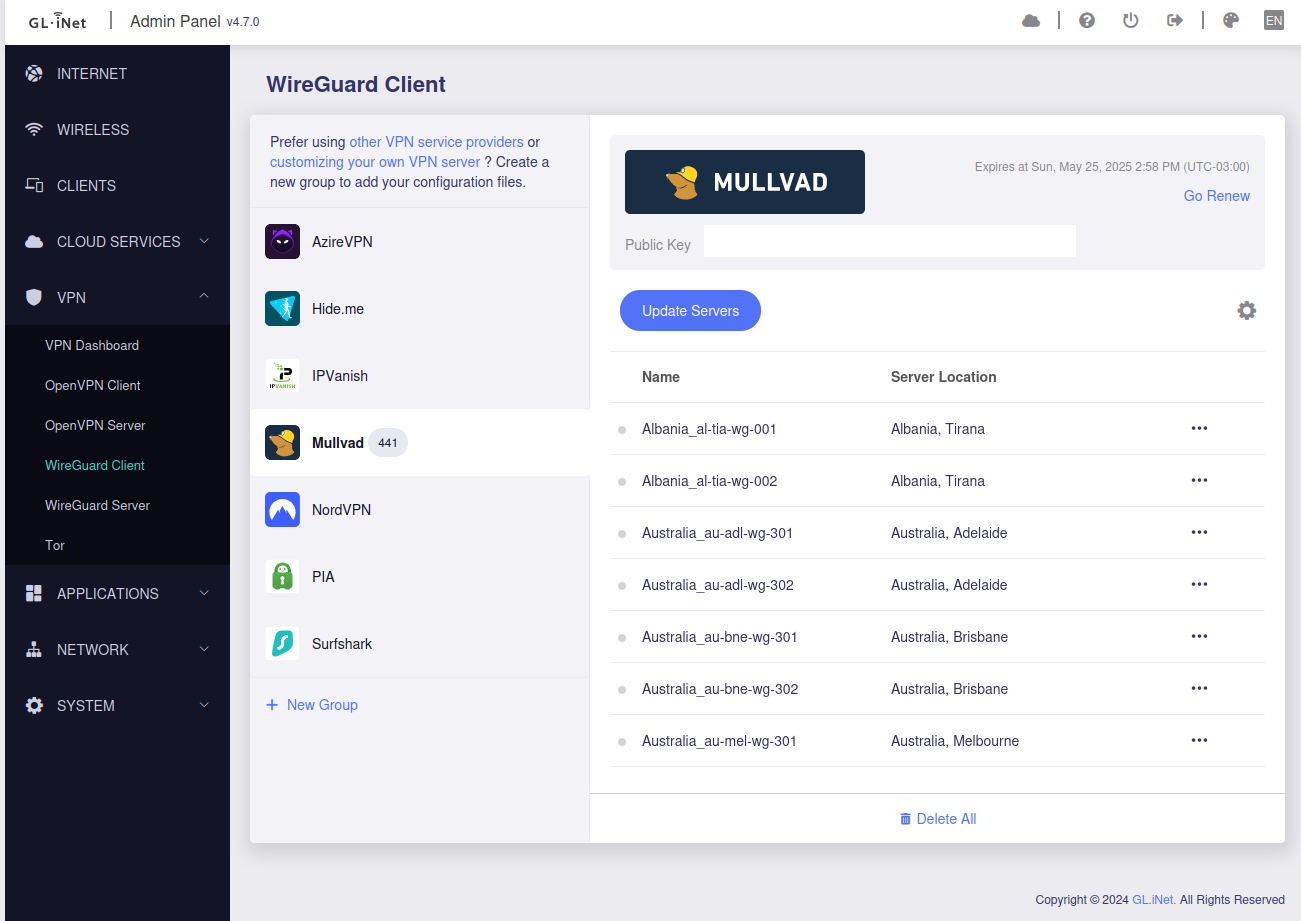This screenshot has height=921, width=1301.
Task: Switch language using EN button
Action: point(1273,21)
